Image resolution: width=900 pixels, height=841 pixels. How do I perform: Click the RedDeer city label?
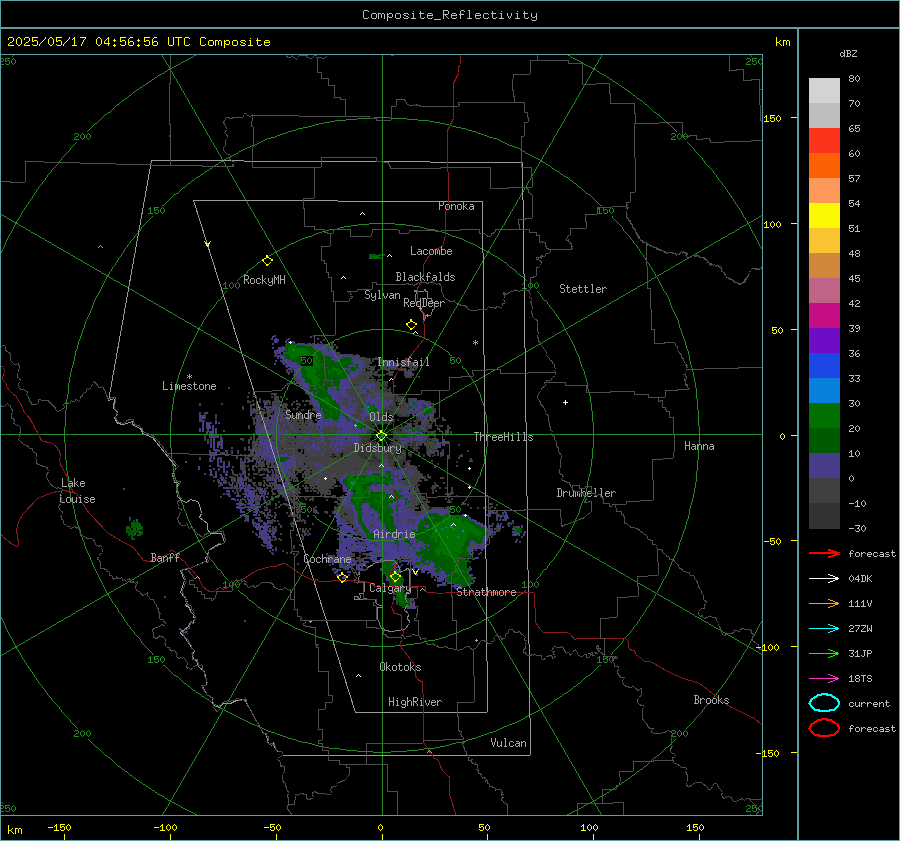tap(424, 303)
